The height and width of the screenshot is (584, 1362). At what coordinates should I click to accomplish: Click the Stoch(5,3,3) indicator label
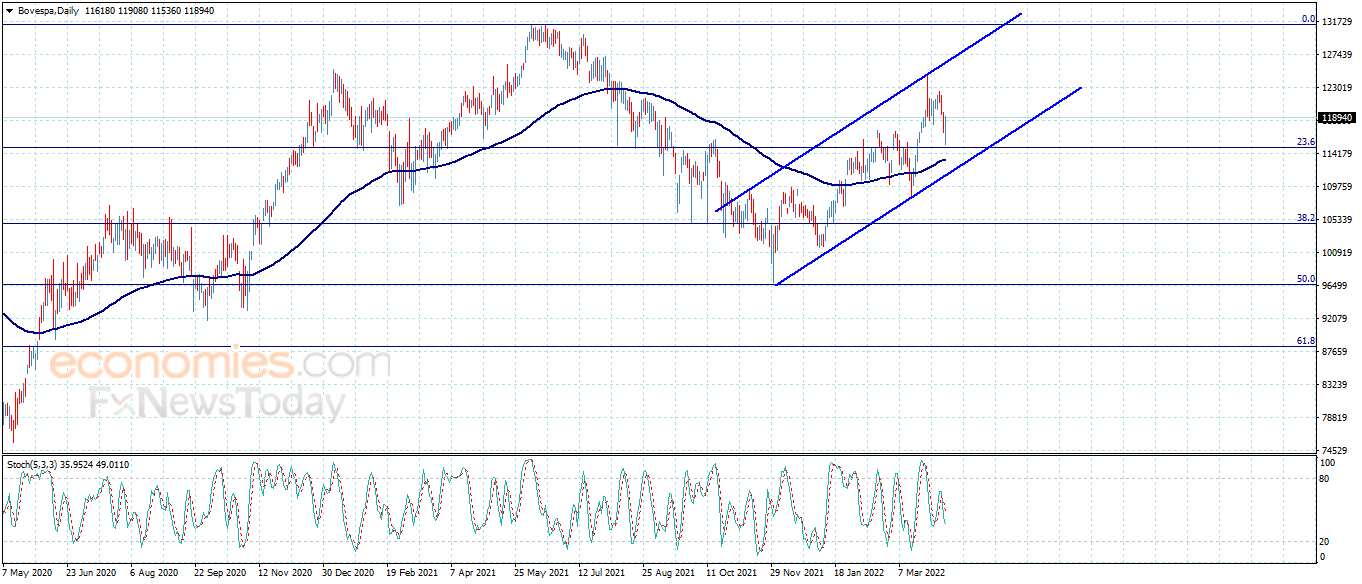[34, 465]
